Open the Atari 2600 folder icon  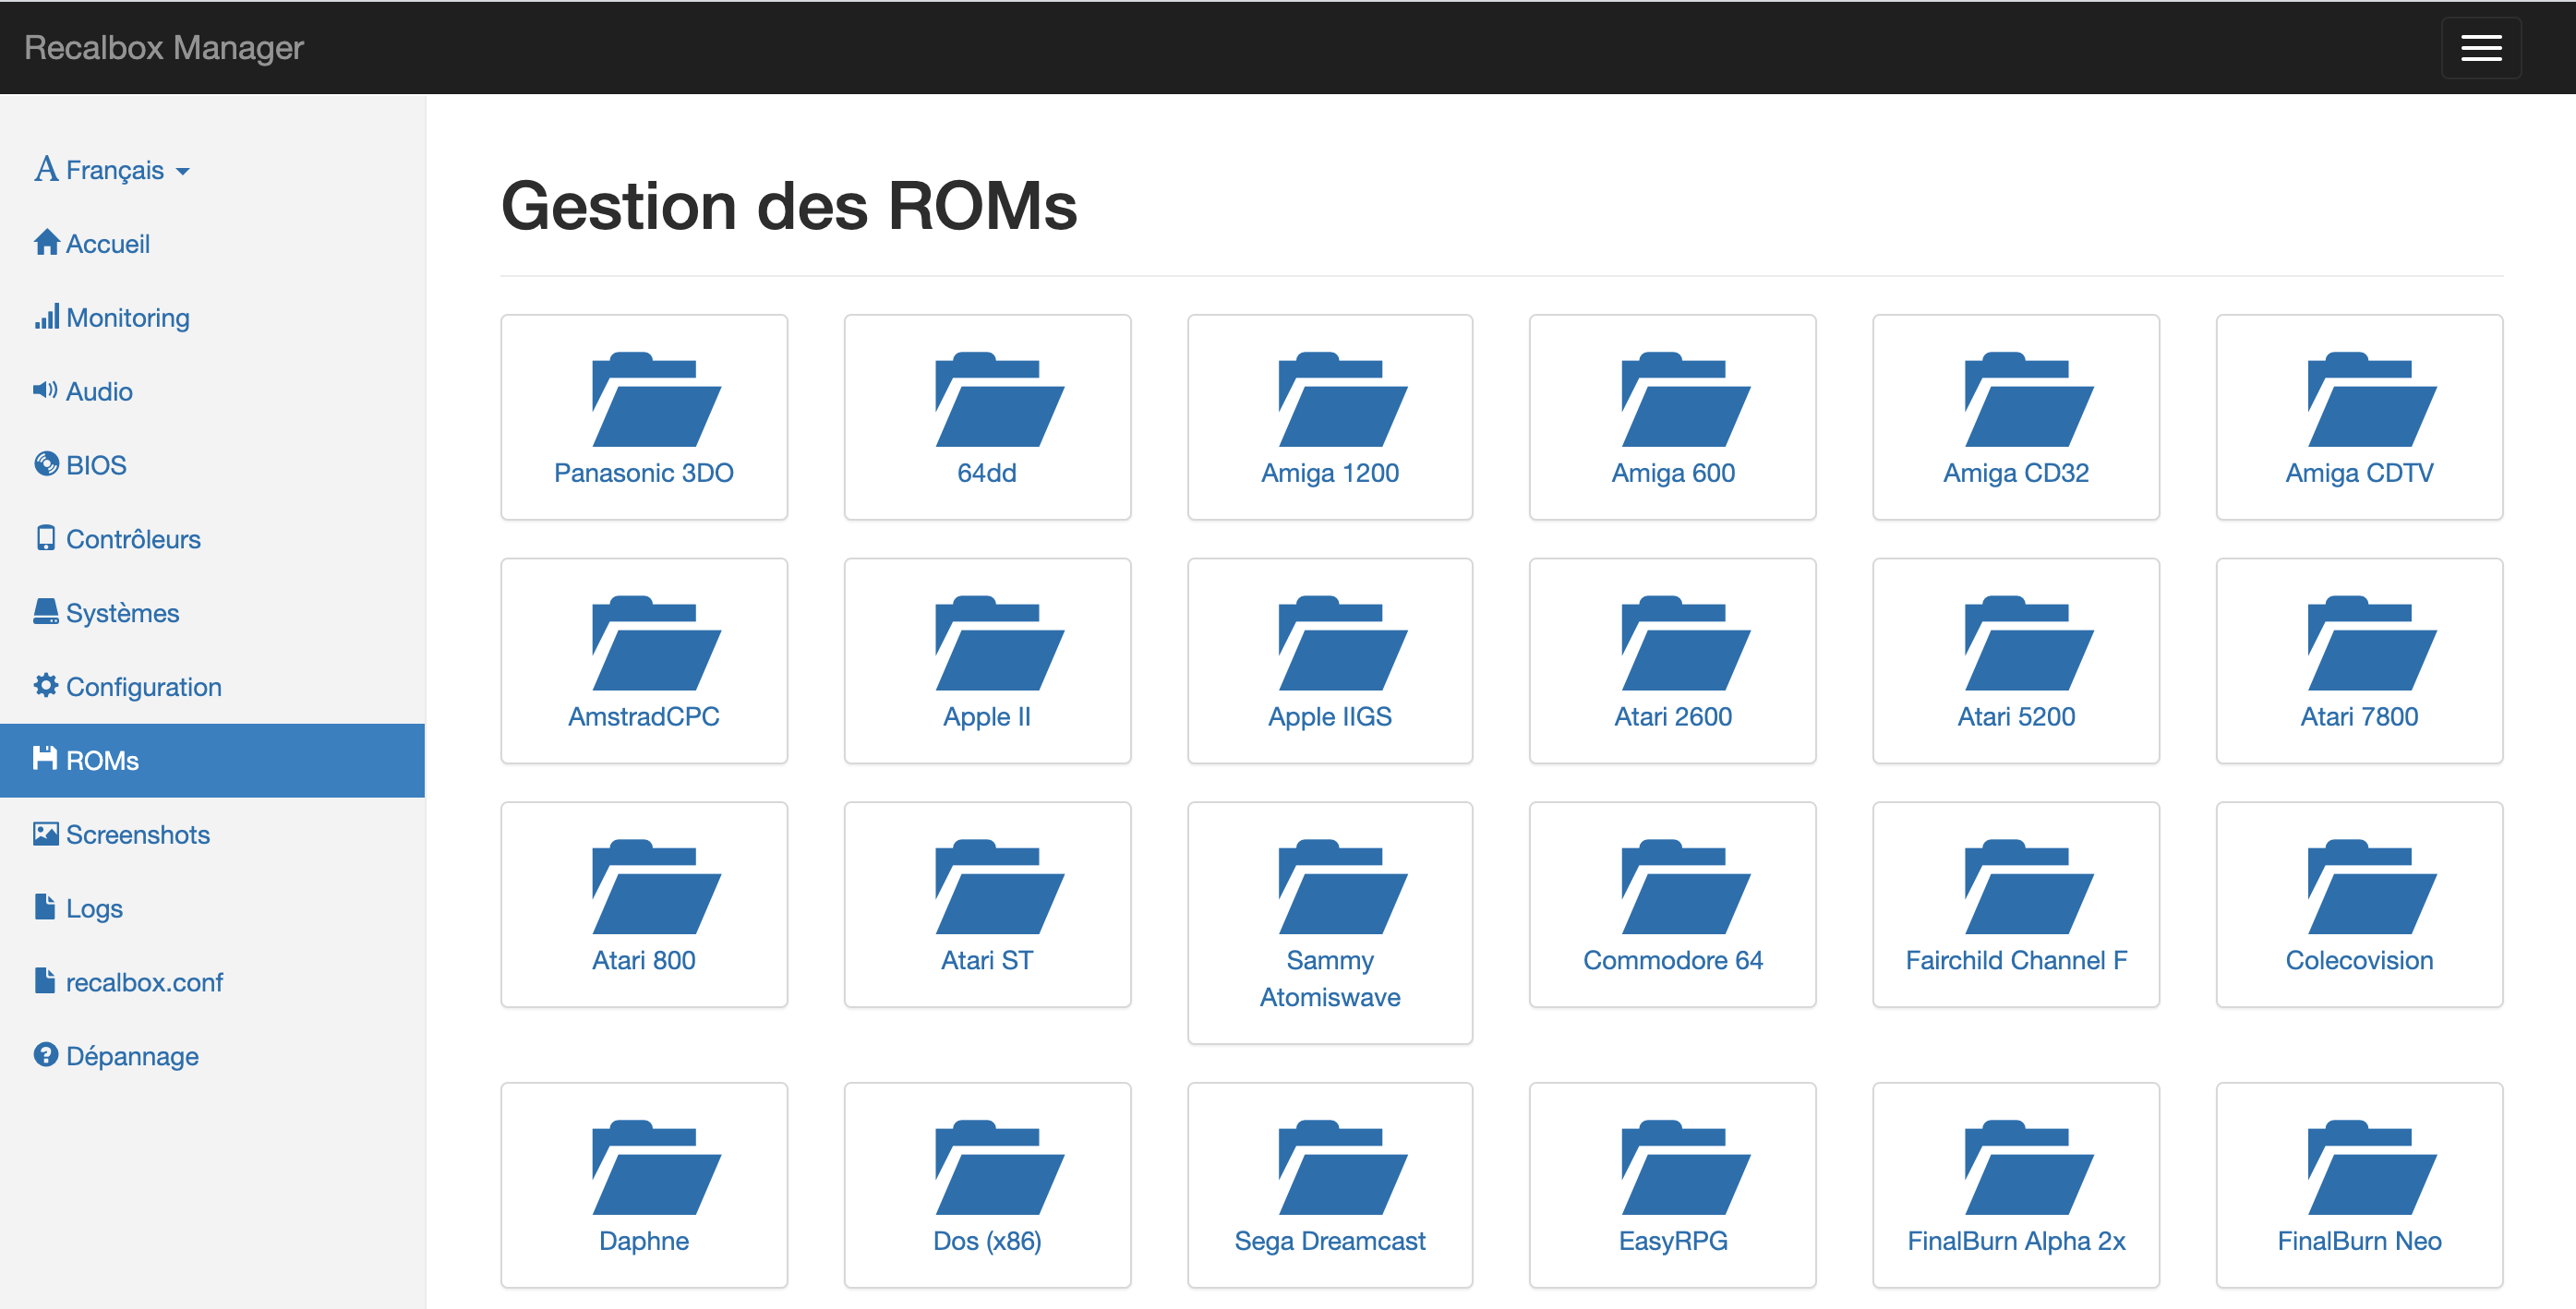click(1685, 643)
